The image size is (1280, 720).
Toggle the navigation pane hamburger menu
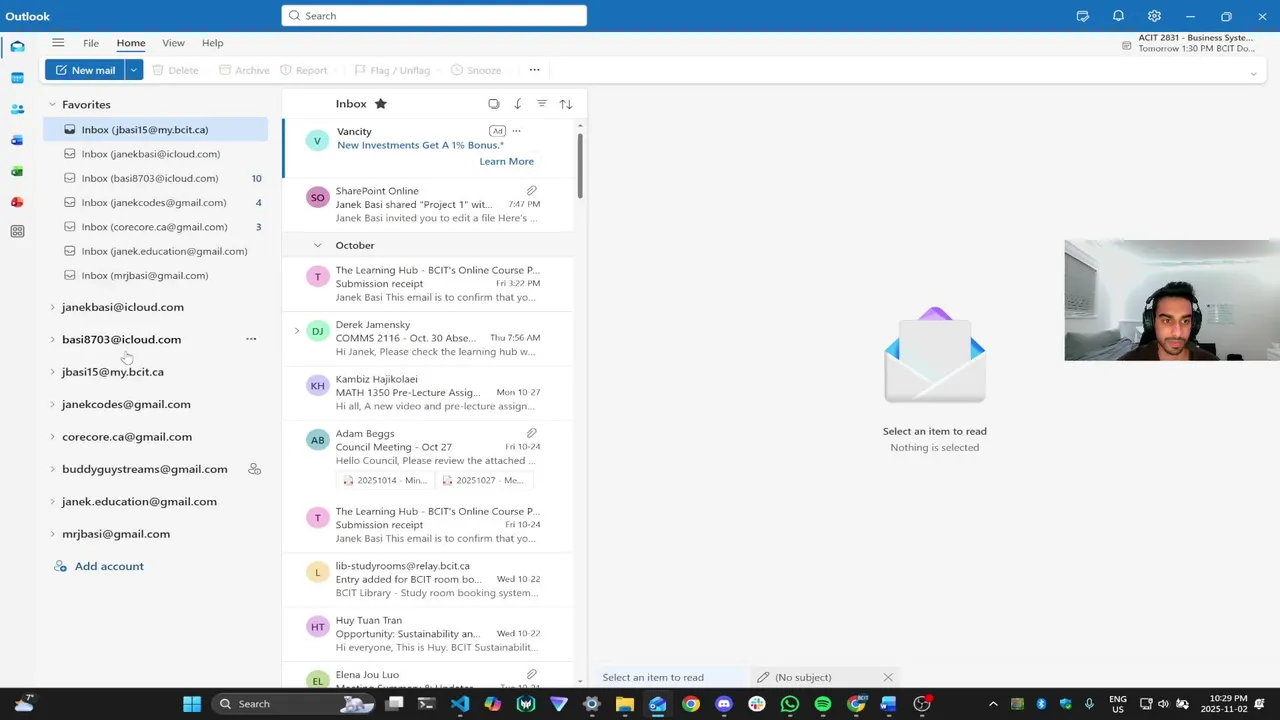58,43
